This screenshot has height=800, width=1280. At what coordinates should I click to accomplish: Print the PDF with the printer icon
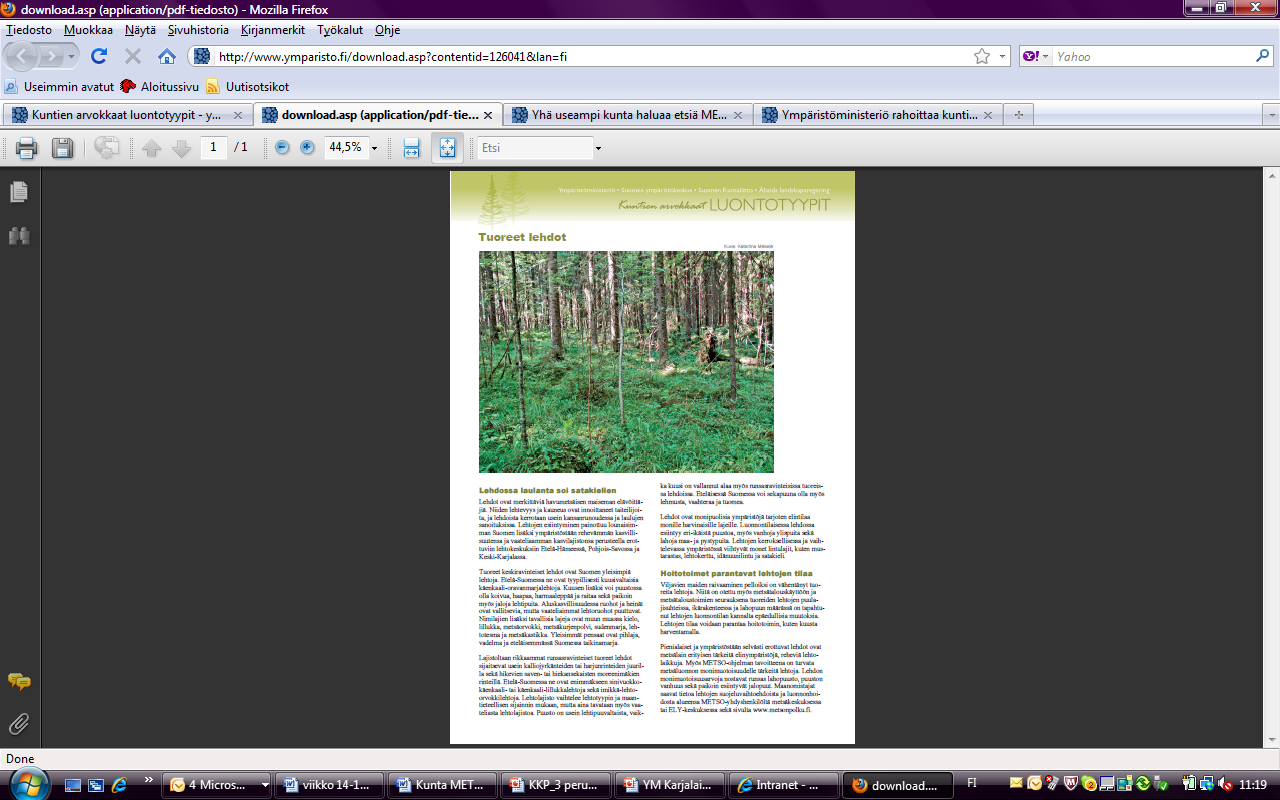pyautogui.click(x=26, y=149)
